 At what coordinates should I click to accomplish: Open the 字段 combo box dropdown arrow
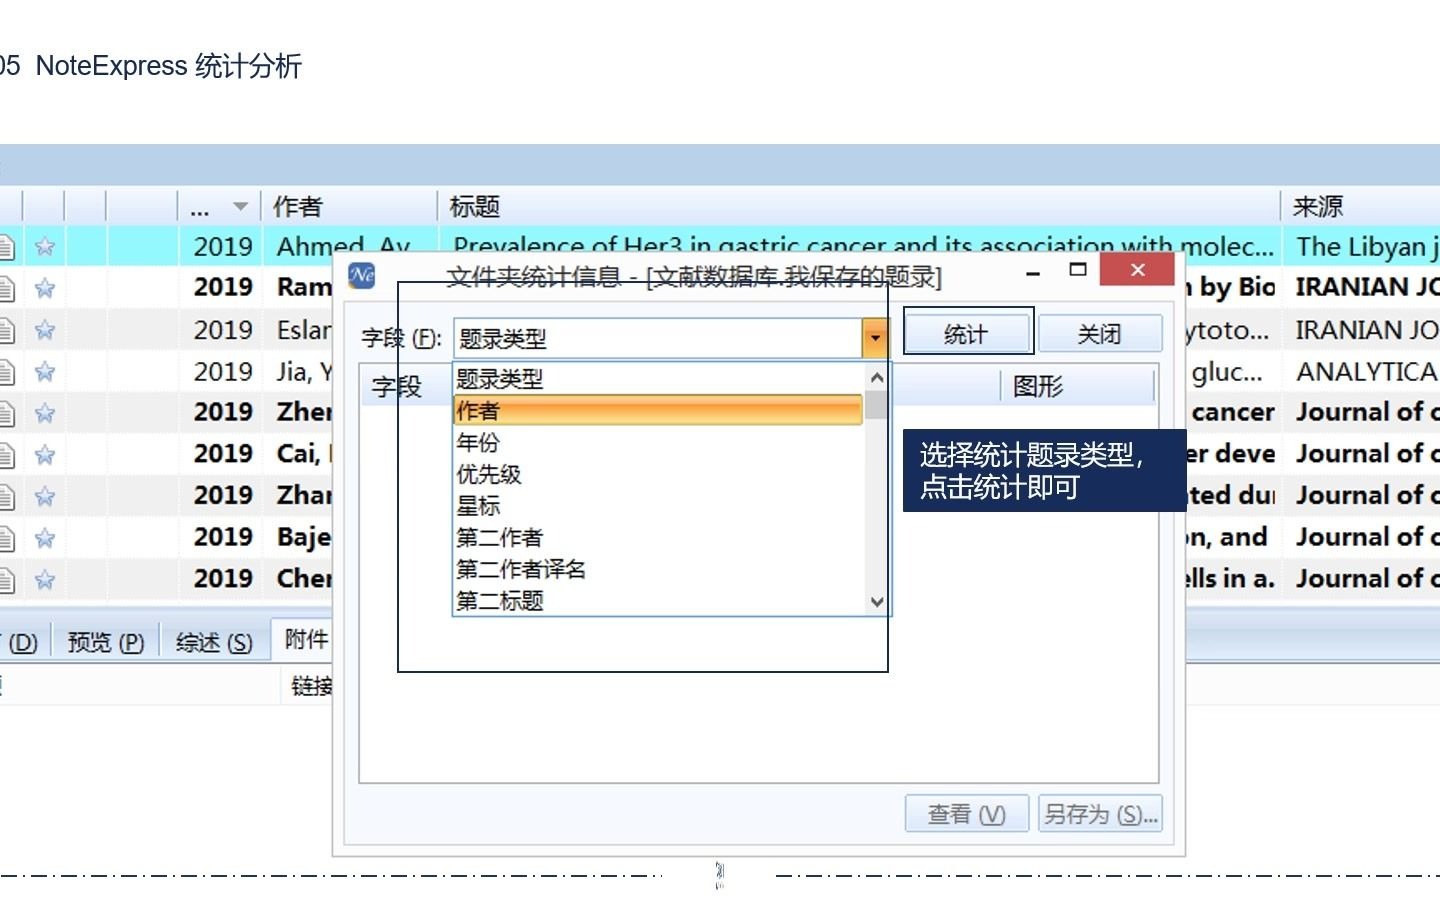875,338
